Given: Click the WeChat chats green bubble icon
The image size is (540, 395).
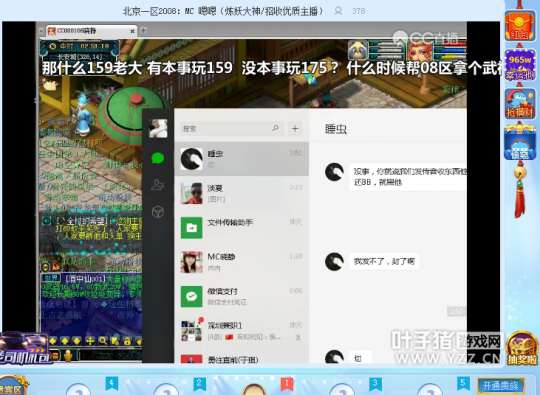Looking at the screenshot, I should click(x=158, y=158).
